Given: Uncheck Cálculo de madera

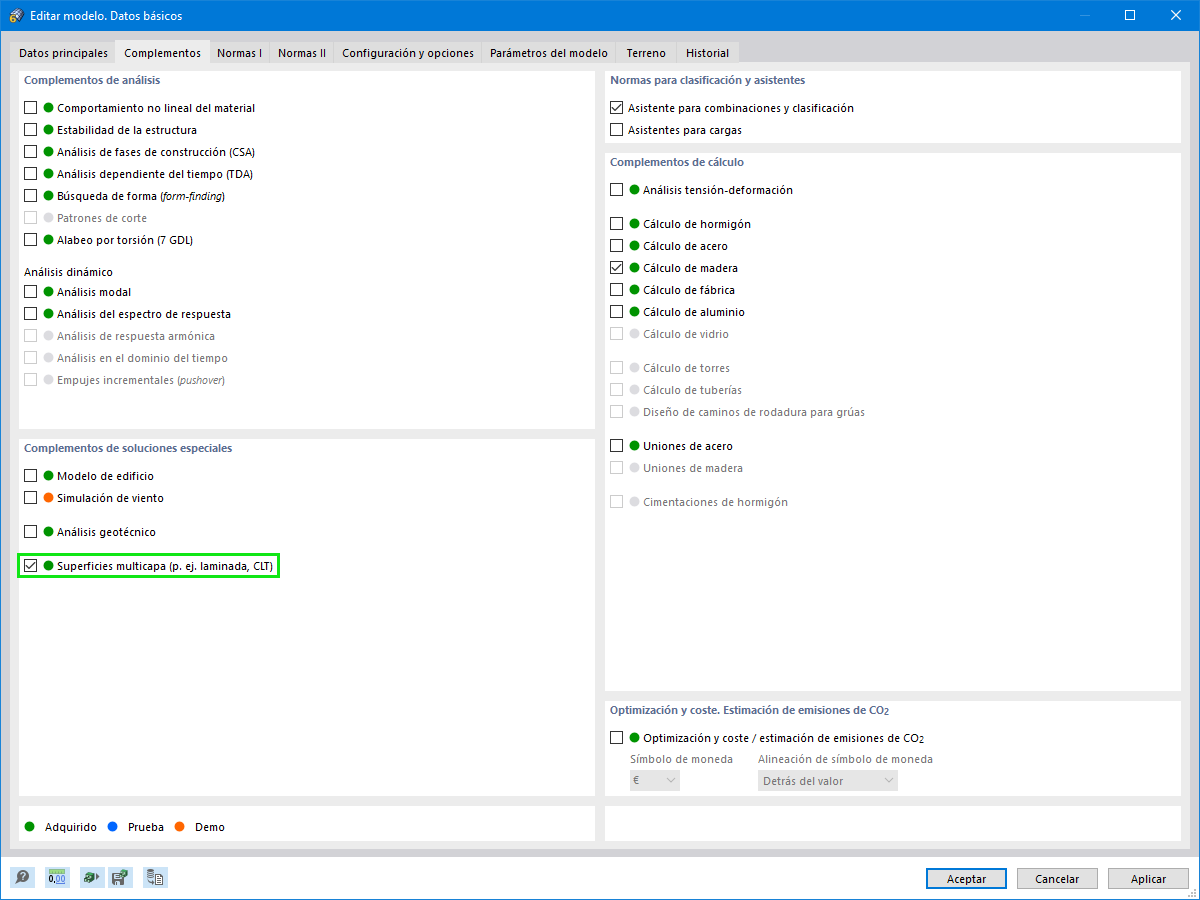Looking at the screenshot, I should (x=617, y=268).
